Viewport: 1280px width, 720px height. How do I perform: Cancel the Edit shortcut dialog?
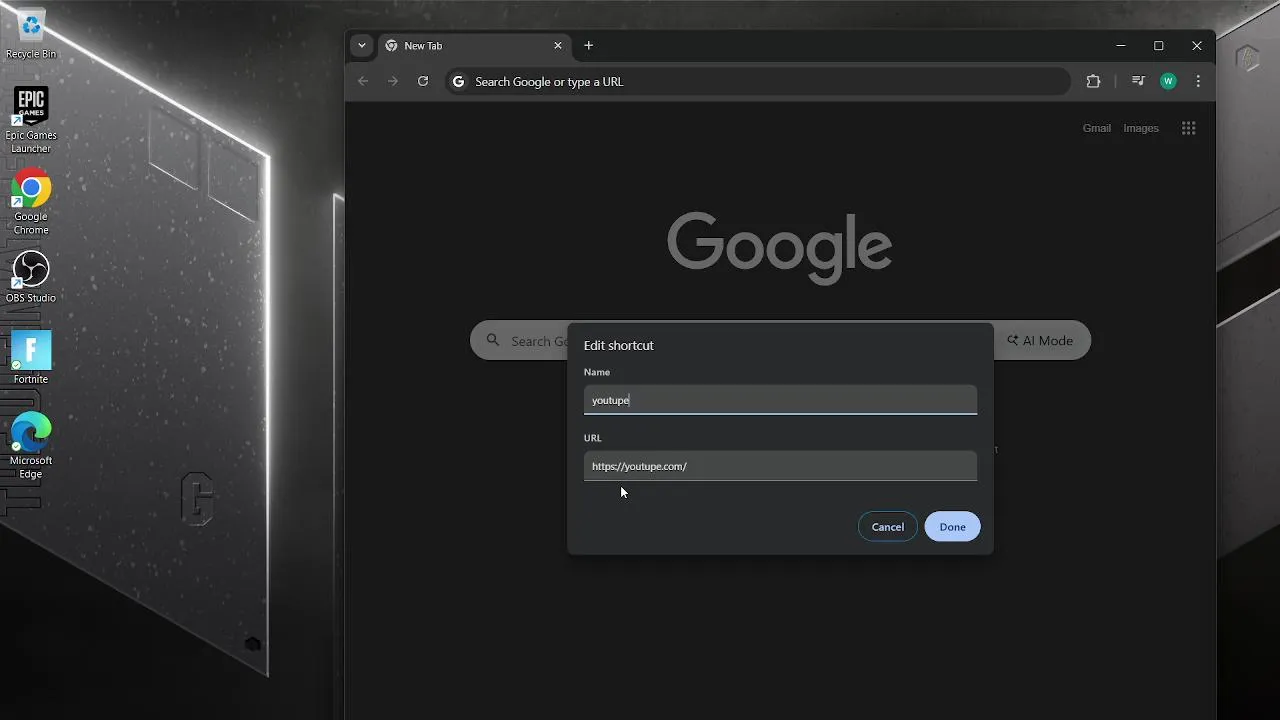click(x=888, y=527)
